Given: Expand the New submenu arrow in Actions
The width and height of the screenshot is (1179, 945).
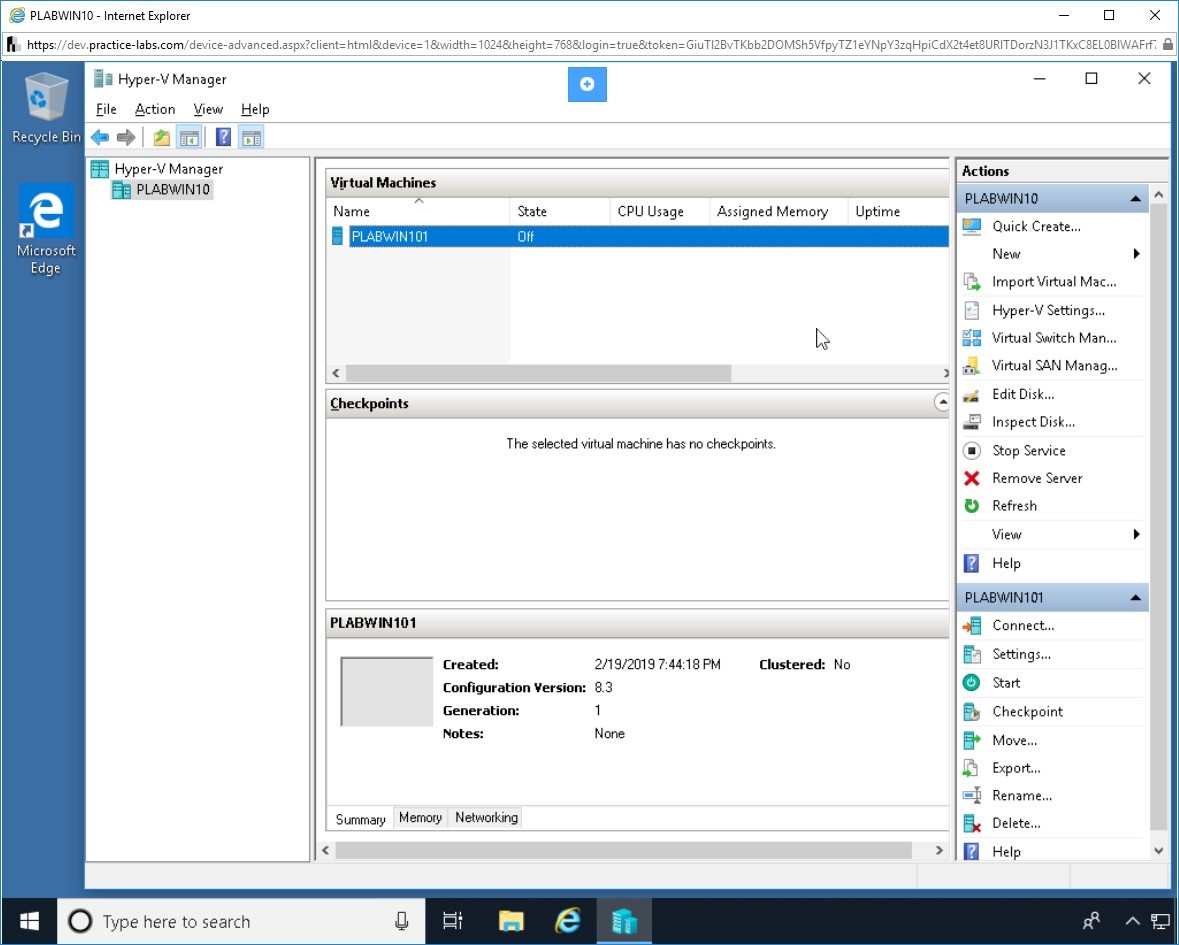Looking at the screenshot, I should pyautogui.click(x=1136, y=254).
